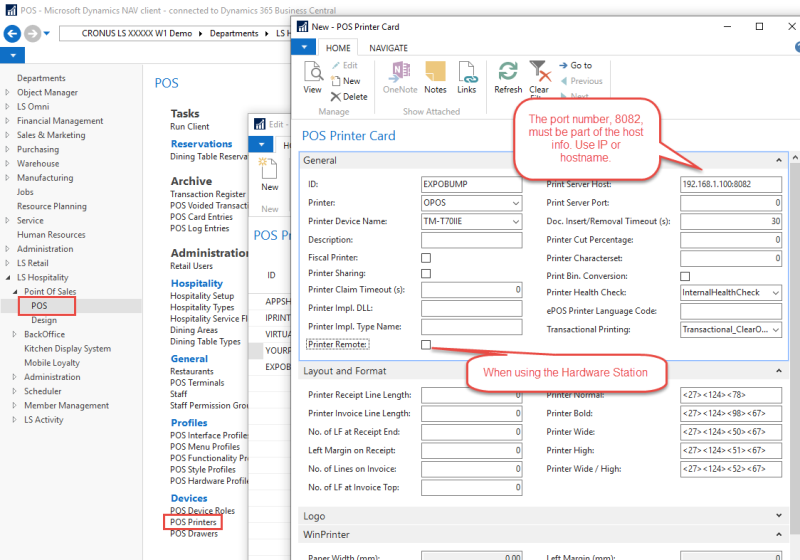Click Go to in ribbon
Image resolution: width=800 pixels, height=560 pixels.
[x=576, y=65]
